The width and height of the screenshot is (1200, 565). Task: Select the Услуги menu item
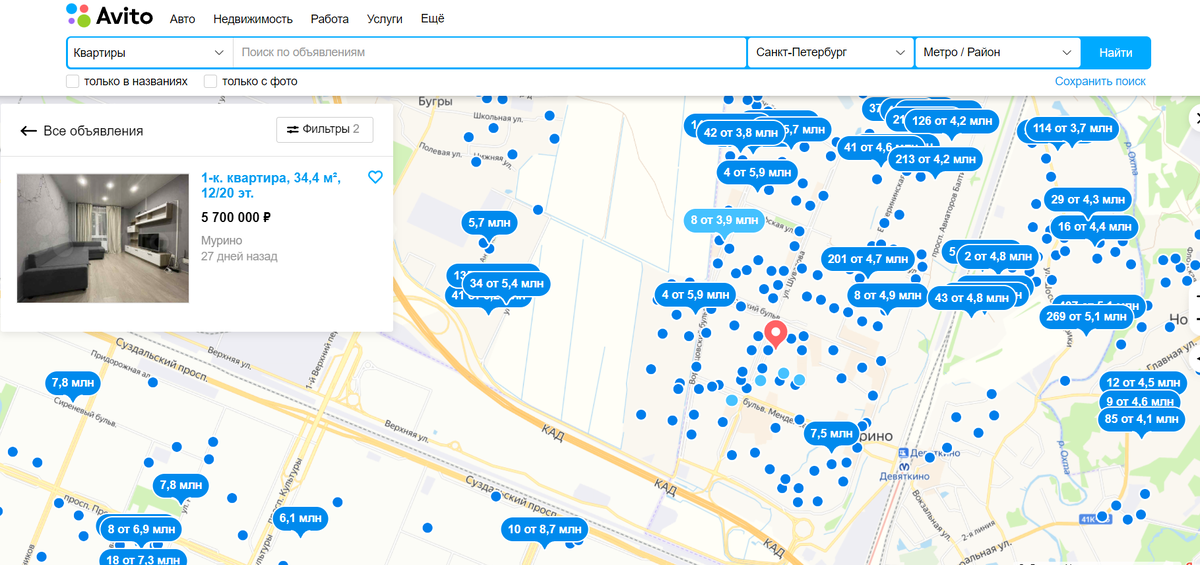(x=385, y=19)
